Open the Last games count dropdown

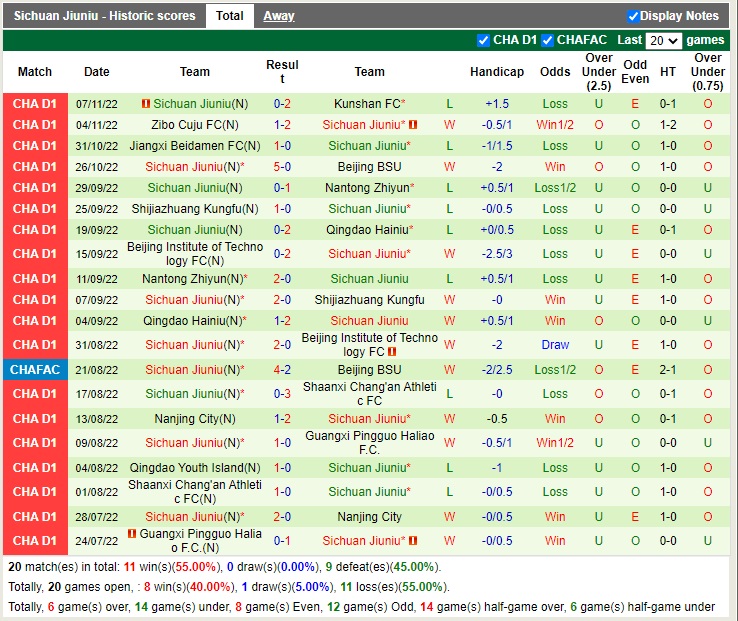(663, 41)
